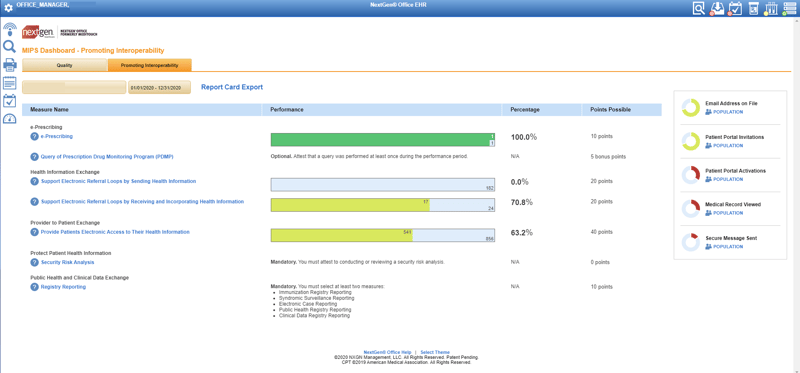This screenshot has width=800, height=373.
Task: Click the Provide Patients Electronic Access performance bar
Action: pyautogui.click(x=383, y=235)
